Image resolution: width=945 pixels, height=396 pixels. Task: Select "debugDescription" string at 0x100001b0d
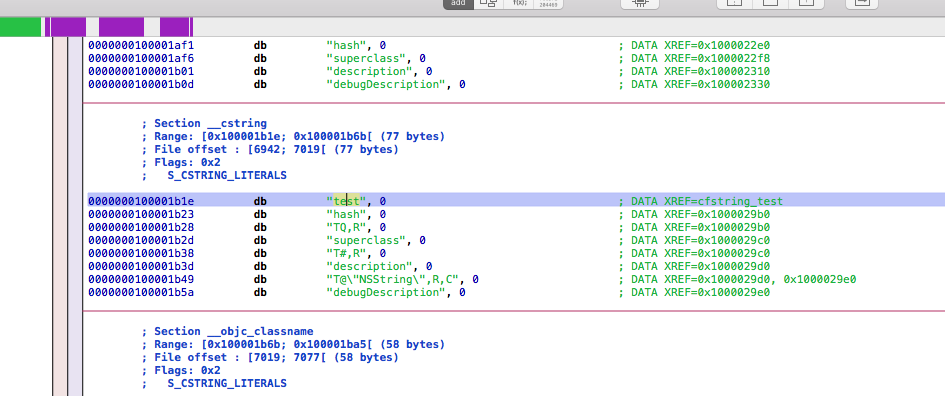pyautogui.click(x=386, y=84)
